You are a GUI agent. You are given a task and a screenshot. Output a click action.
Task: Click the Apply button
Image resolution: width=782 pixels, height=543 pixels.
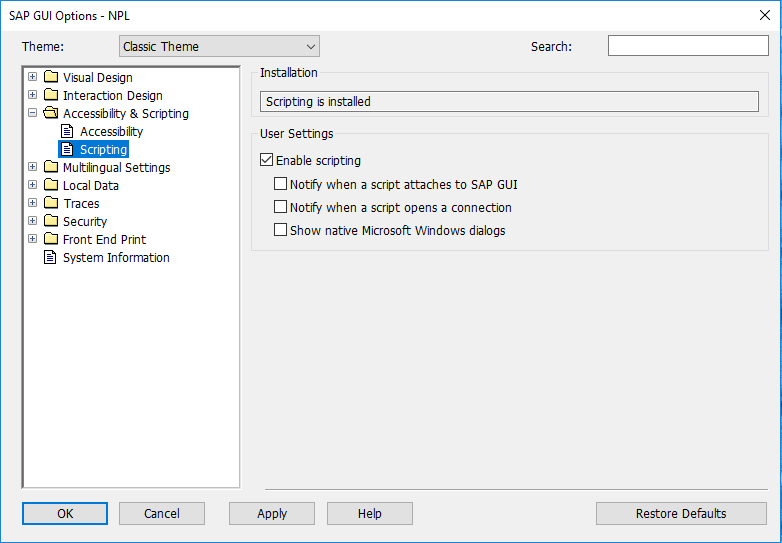pos(272,514)
